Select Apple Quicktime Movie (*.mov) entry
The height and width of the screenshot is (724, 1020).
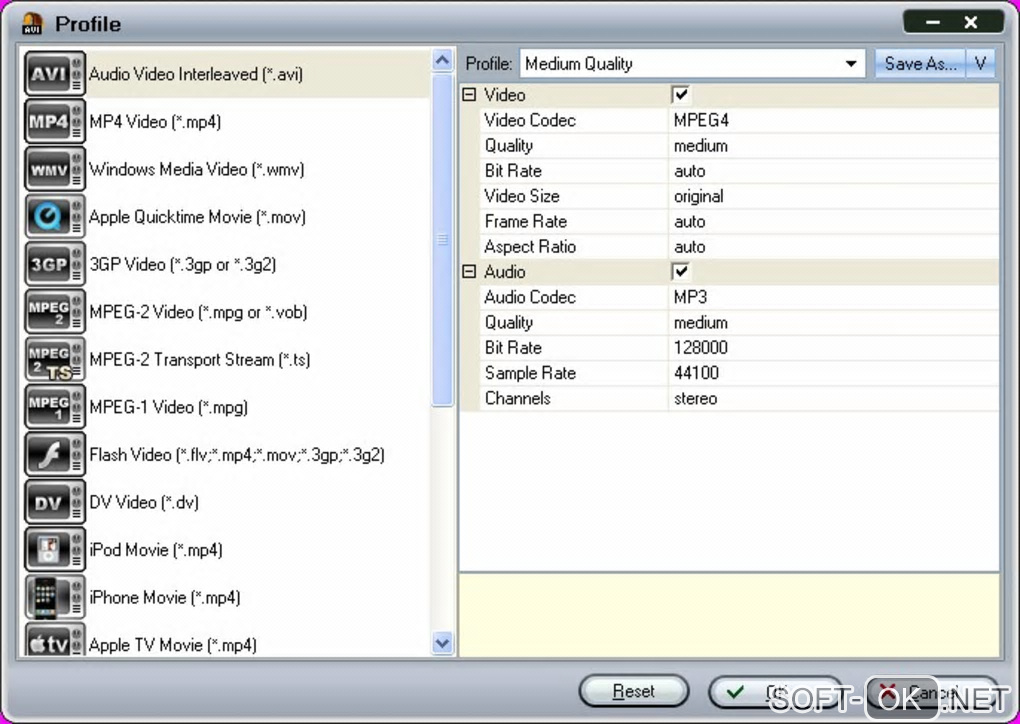click(226, 217)
